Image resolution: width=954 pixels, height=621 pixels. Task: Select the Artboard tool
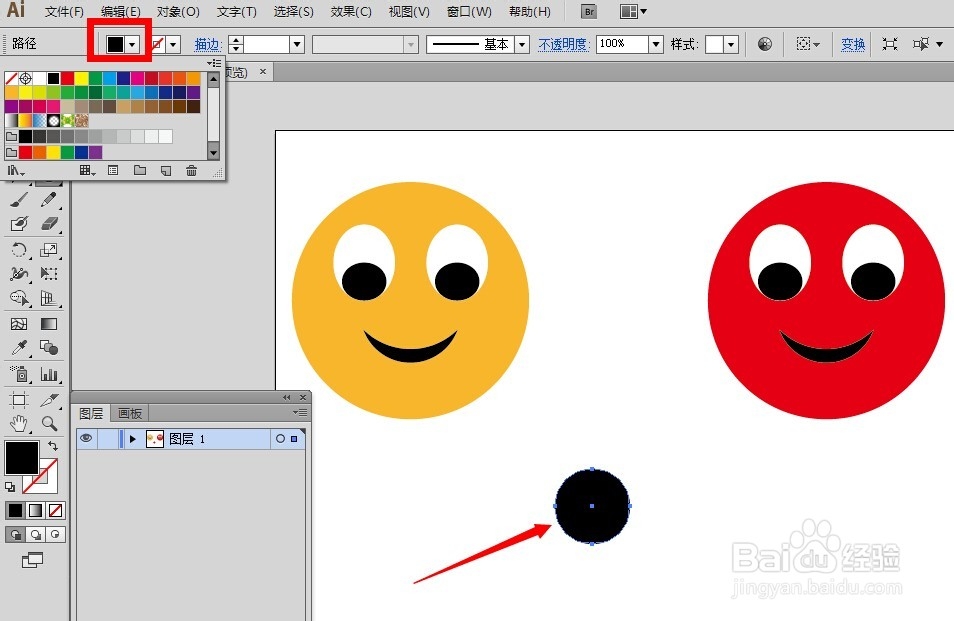point(19,400)
